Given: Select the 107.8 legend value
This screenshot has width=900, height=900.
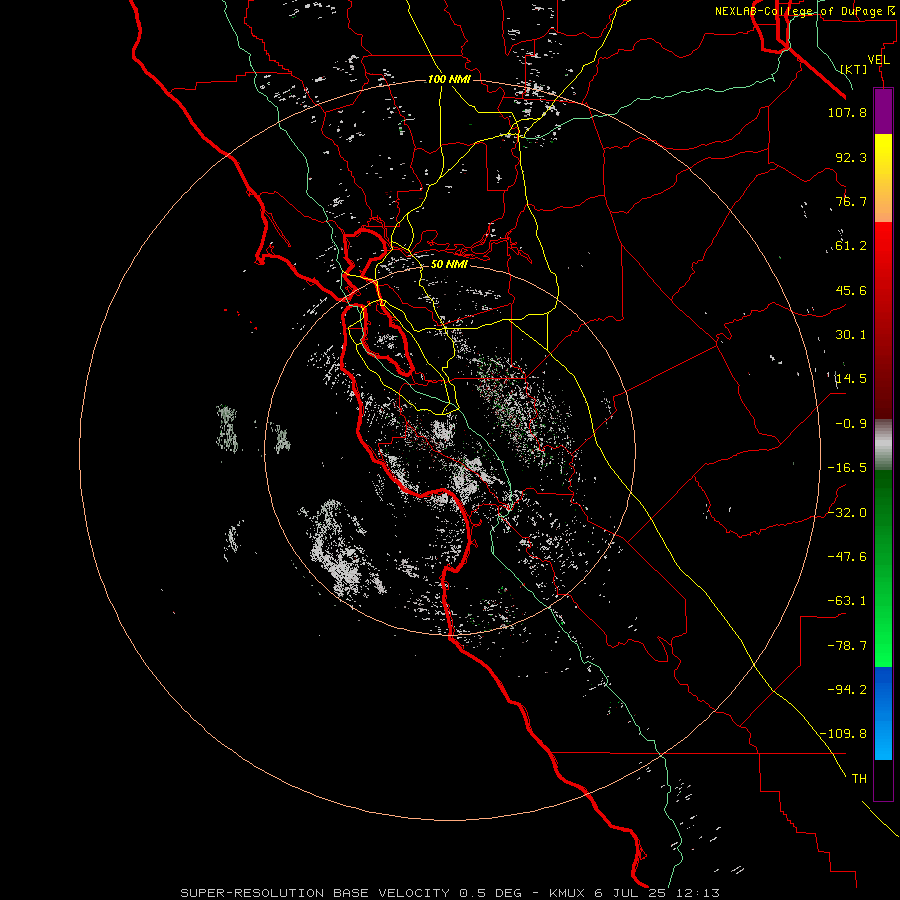Looking at the screenshot, I should click(847, 112).
